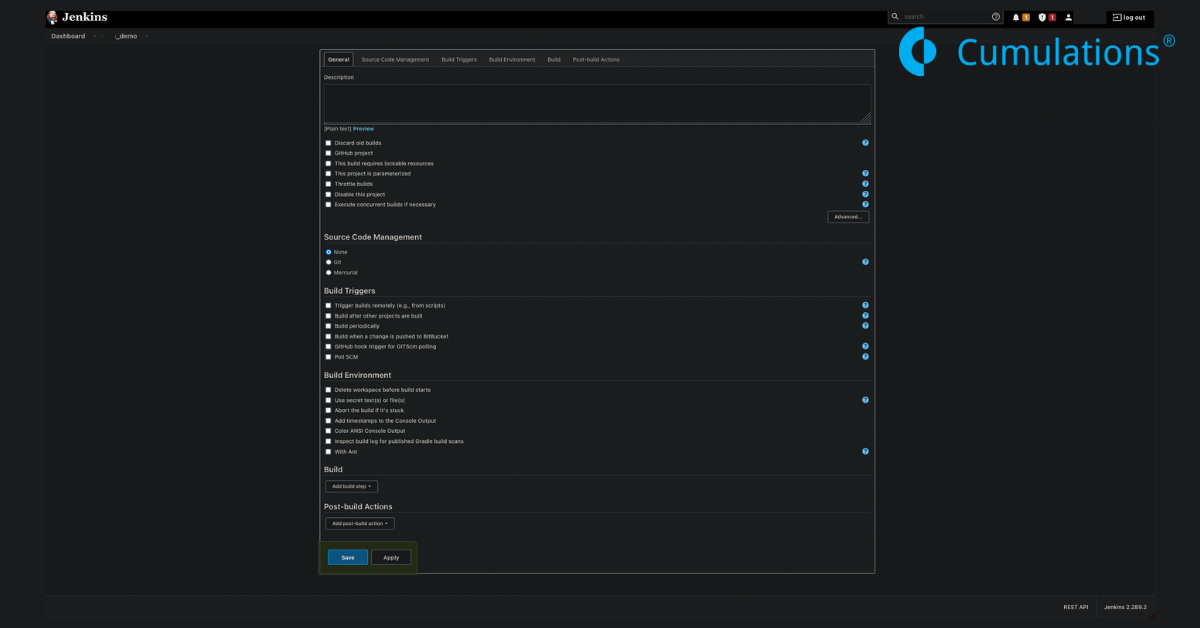Click the Save button
This screenshot has height=628, width=1200.
[x=348, y=557]
